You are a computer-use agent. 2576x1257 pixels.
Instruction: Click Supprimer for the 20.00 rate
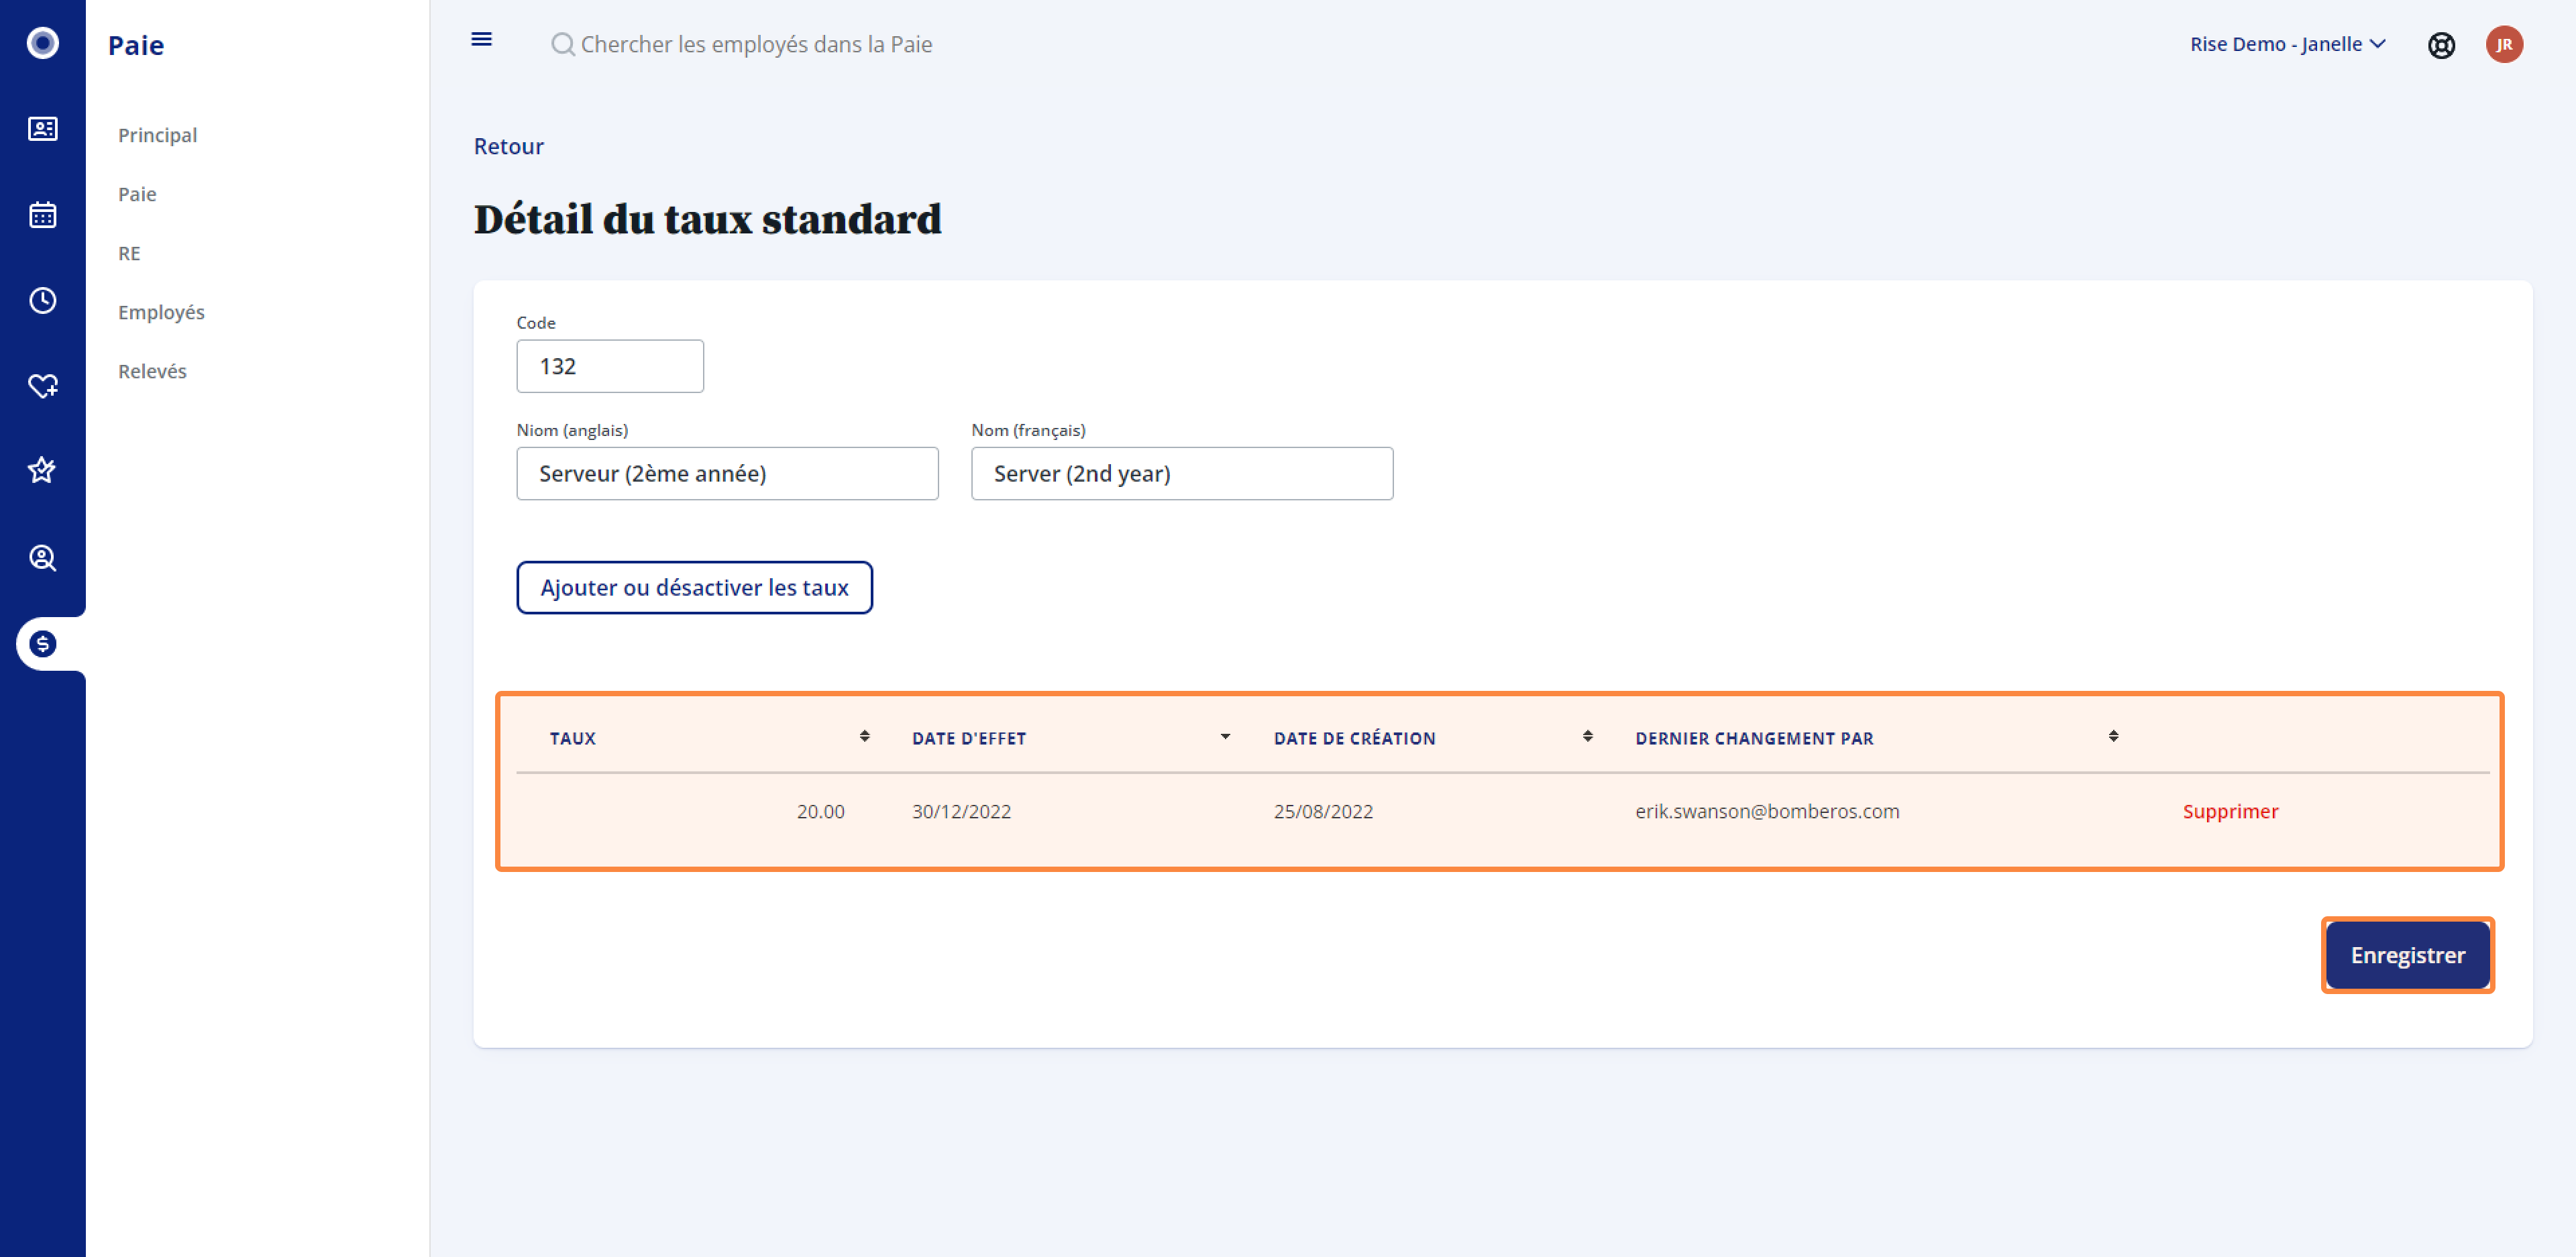(2230, 811)
